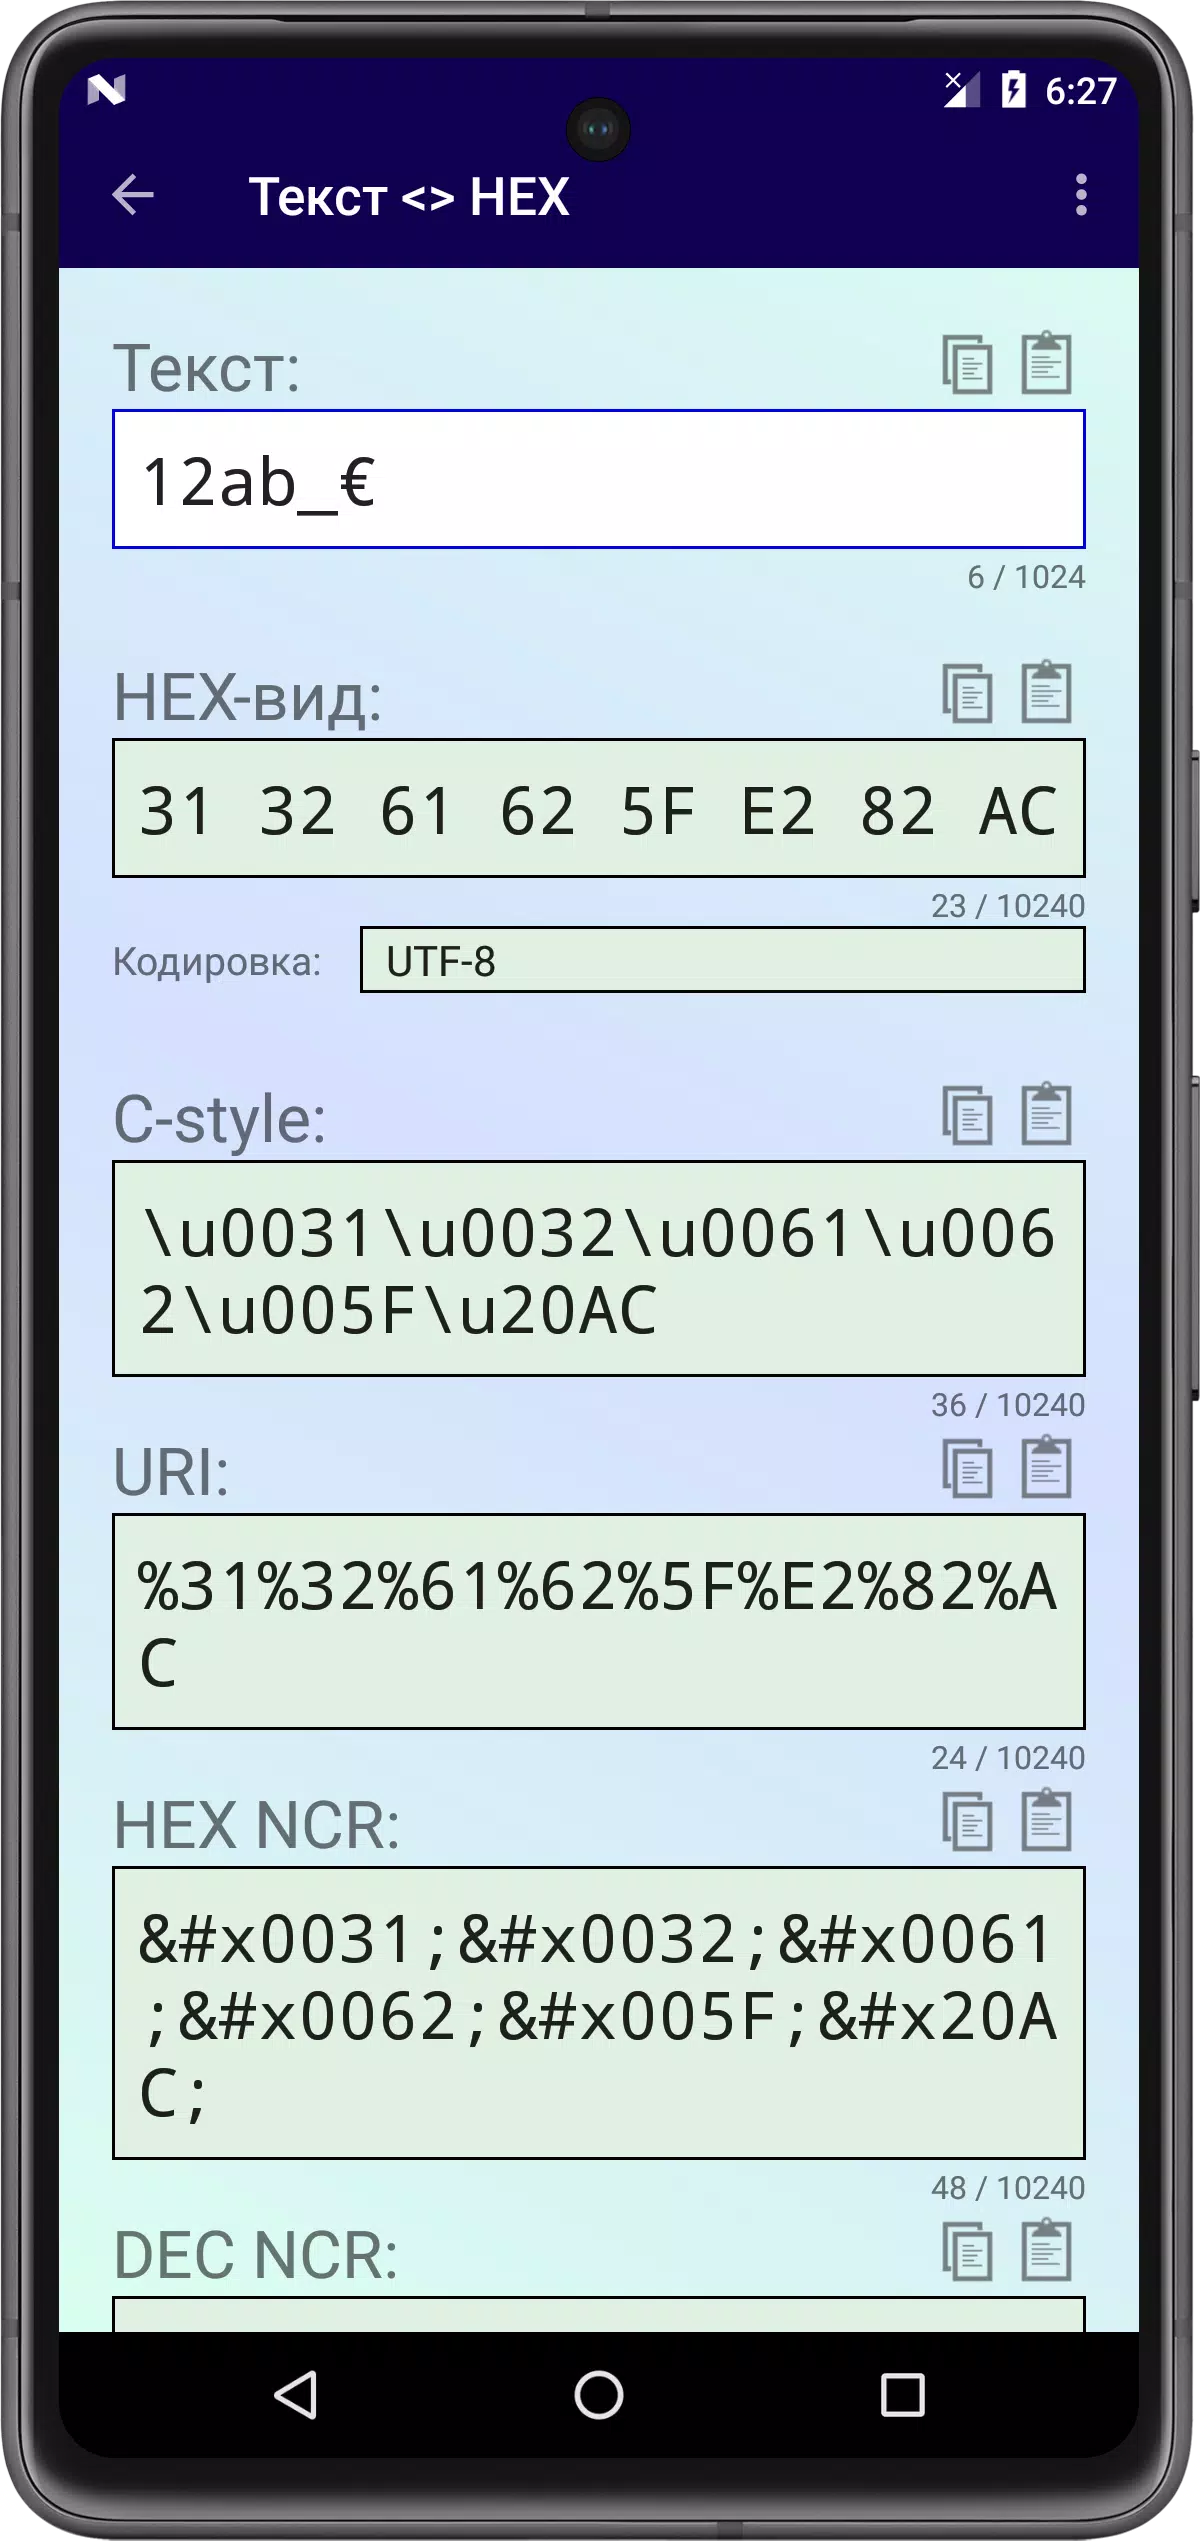Viewport: 1200px width, 2541px height.
Task: Copy the Текст field contents
Action: (x=967, y=364)
